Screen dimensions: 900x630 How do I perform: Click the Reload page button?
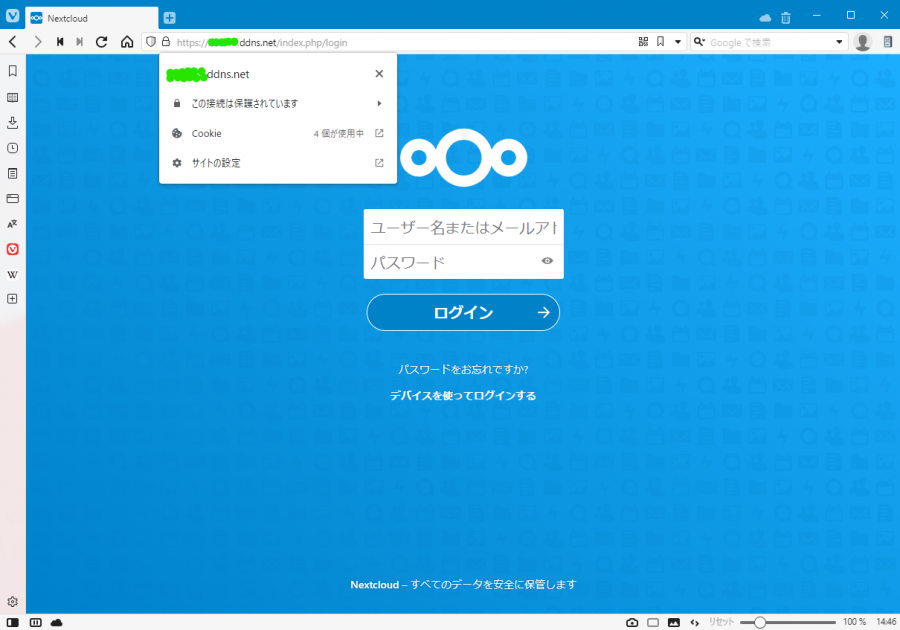[x=101, y=42]
